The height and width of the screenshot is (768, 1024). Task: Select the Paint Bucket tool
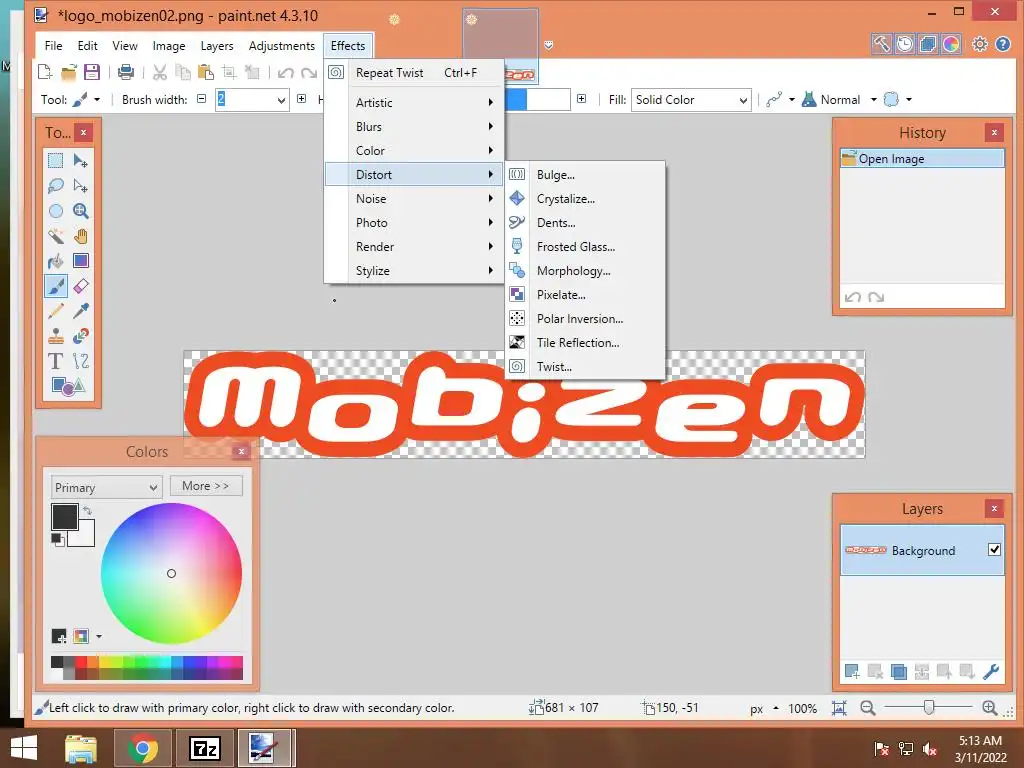tap(56, 261)
